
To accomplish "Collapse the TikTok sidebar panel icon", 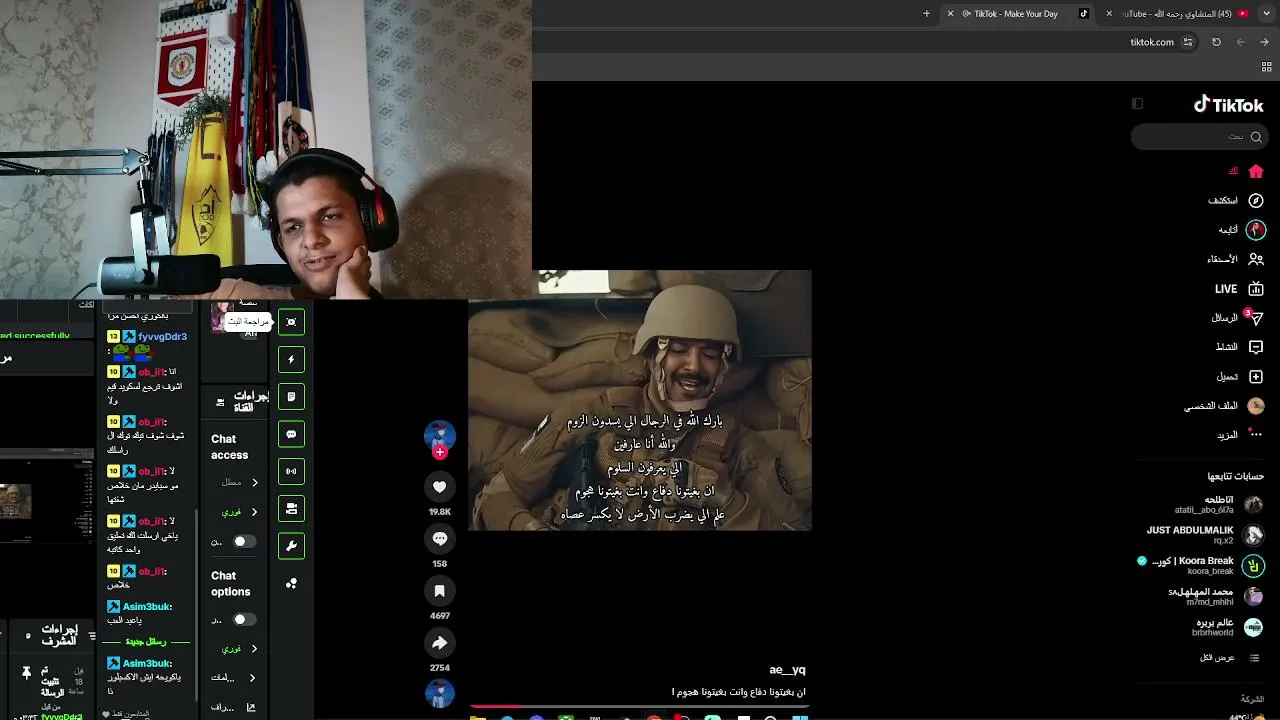I will coord(1137,103).
